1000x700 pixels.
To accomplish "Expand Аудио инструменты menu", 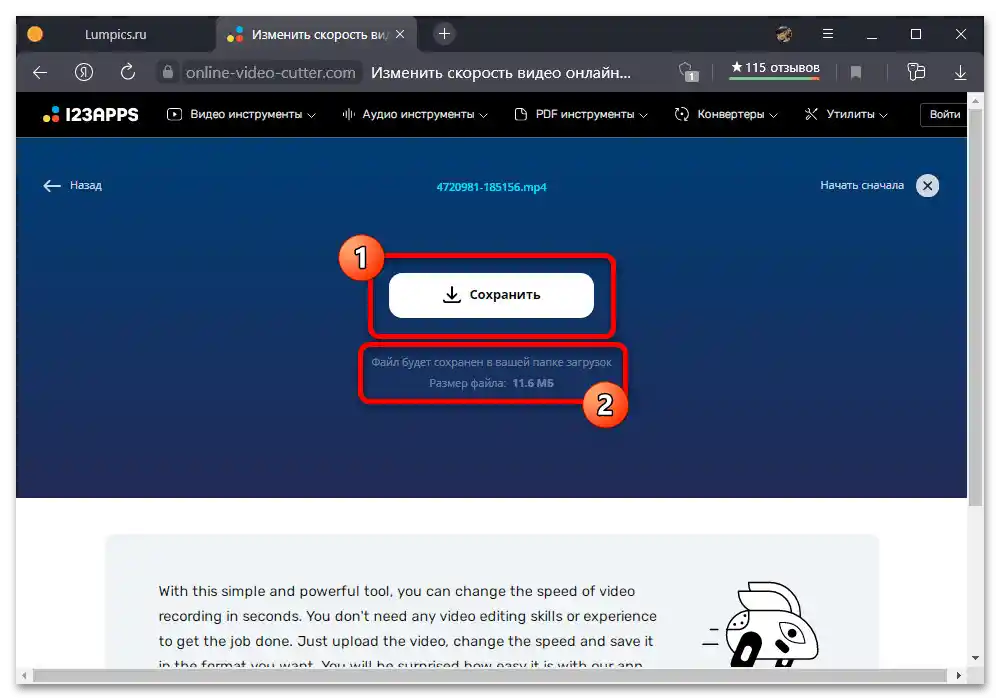I will (415, 115).
